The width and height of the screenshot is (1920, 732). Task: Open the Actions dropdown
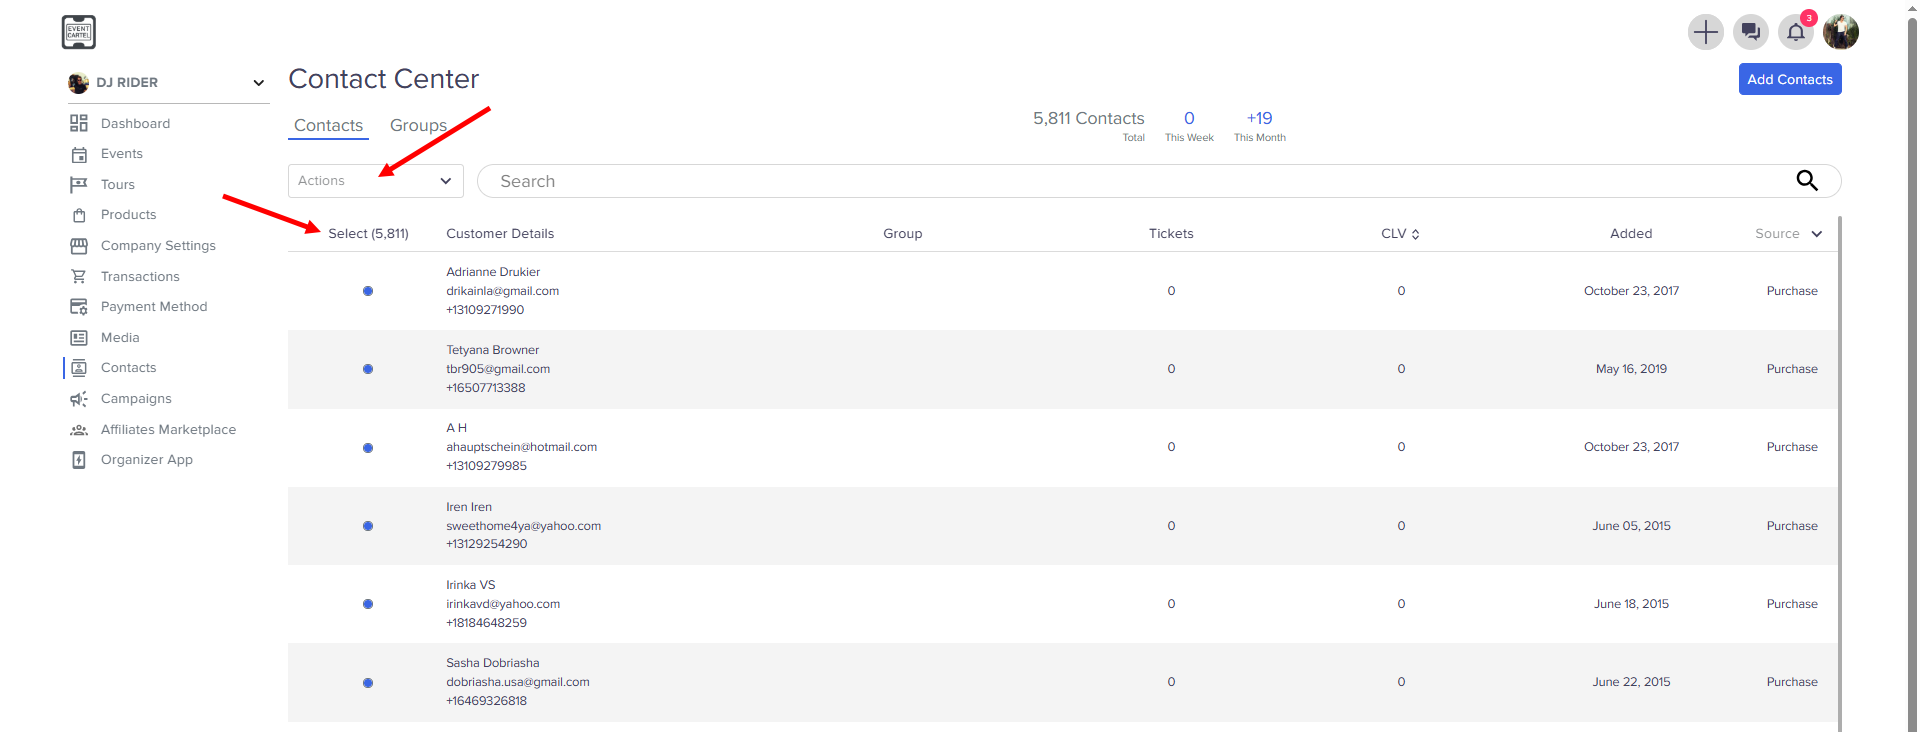(376, 181)
